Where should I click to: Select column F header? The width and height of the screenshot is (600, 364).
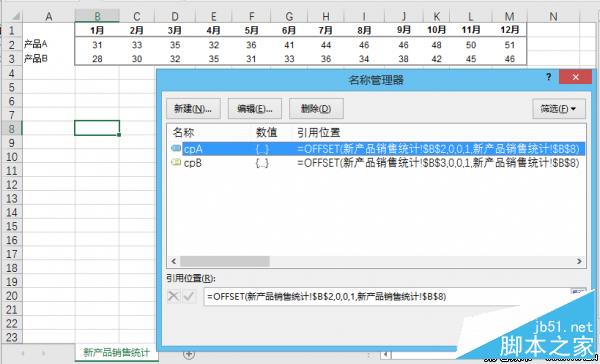(251, 16)
